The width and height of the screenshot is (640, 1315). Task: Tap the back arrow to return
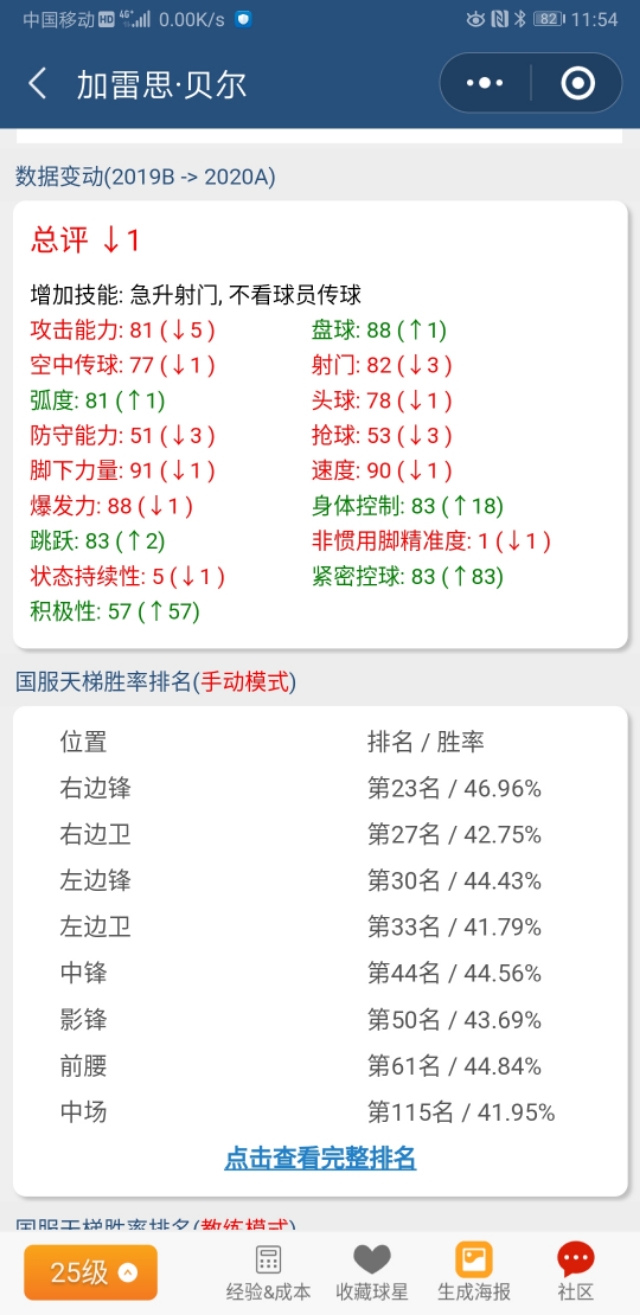[36, 84]
